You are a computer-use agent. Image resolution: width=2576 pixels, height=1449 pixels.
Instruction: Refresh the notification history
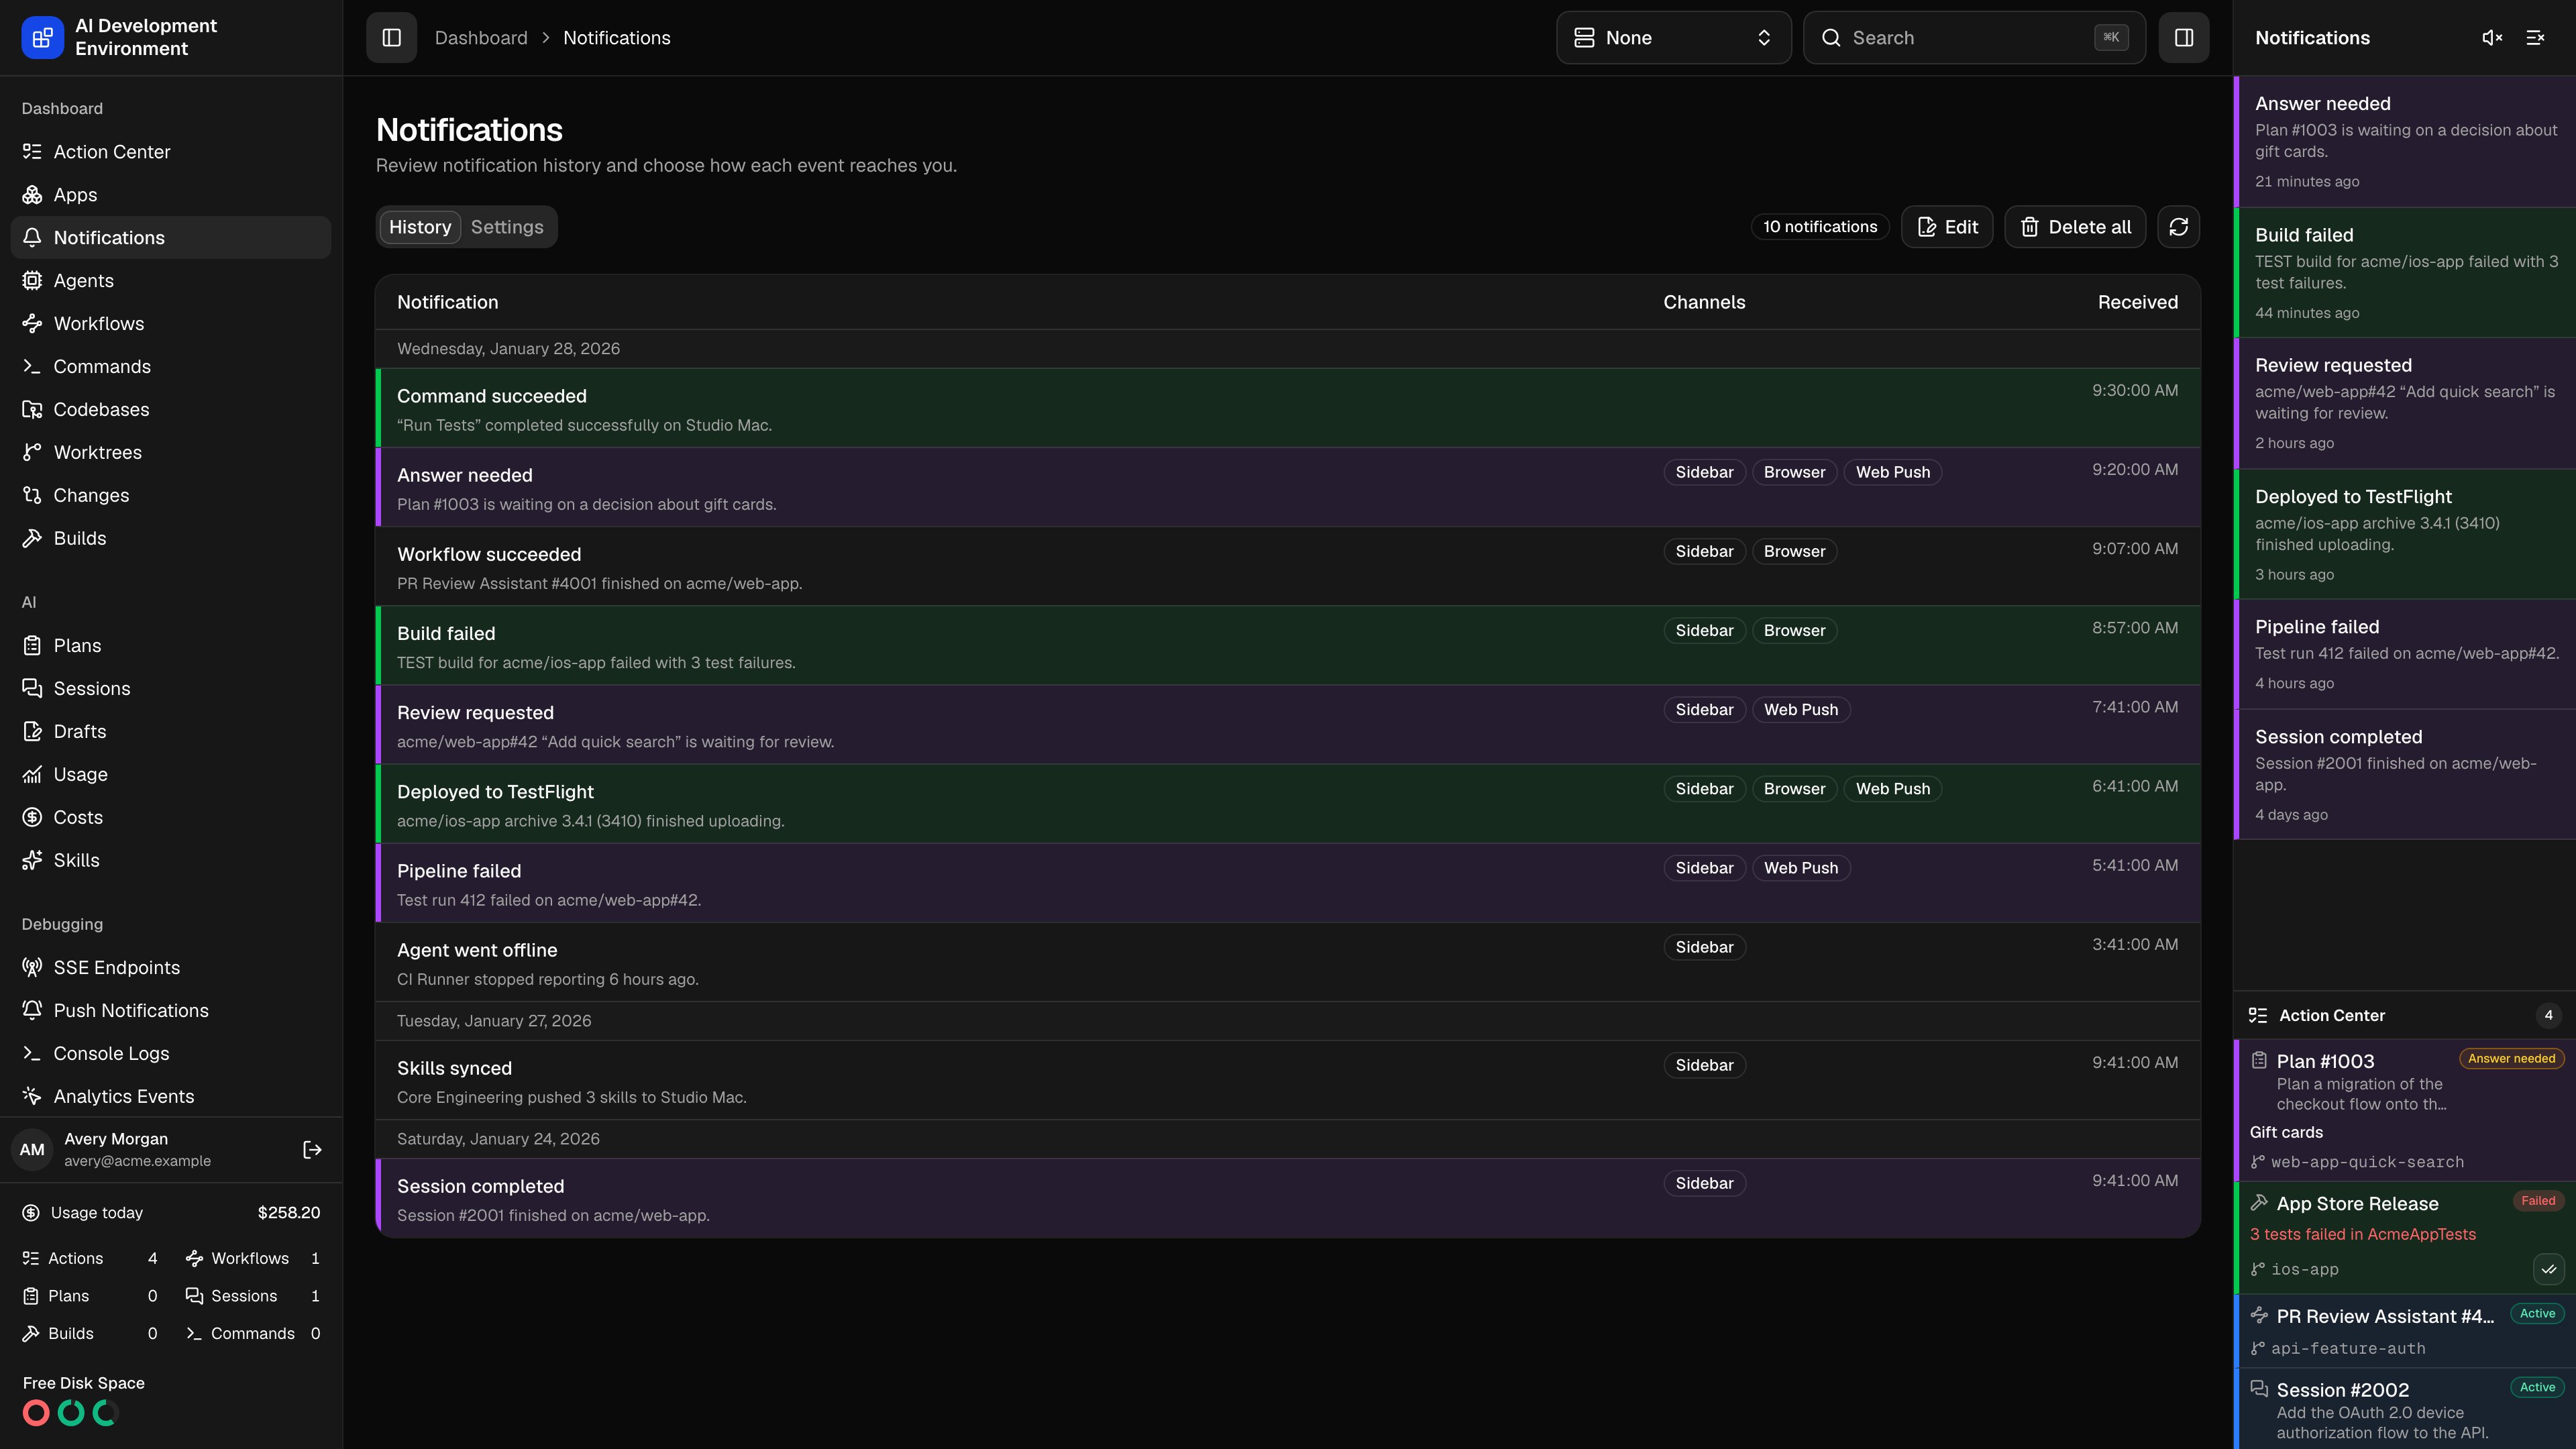2178,227
